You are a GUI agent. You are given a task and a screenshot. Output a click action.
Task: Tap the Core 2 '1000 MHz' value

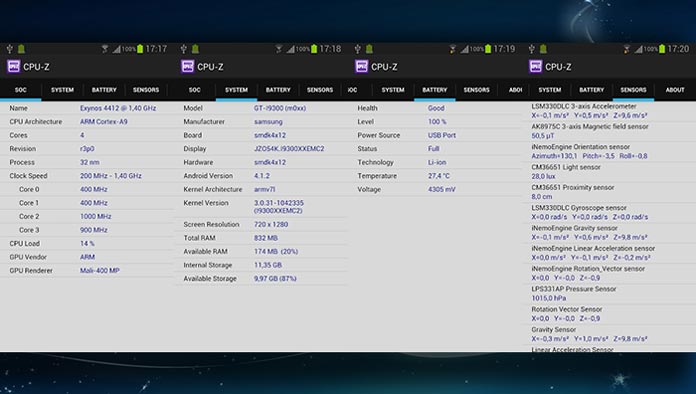[x=95, y=217]
